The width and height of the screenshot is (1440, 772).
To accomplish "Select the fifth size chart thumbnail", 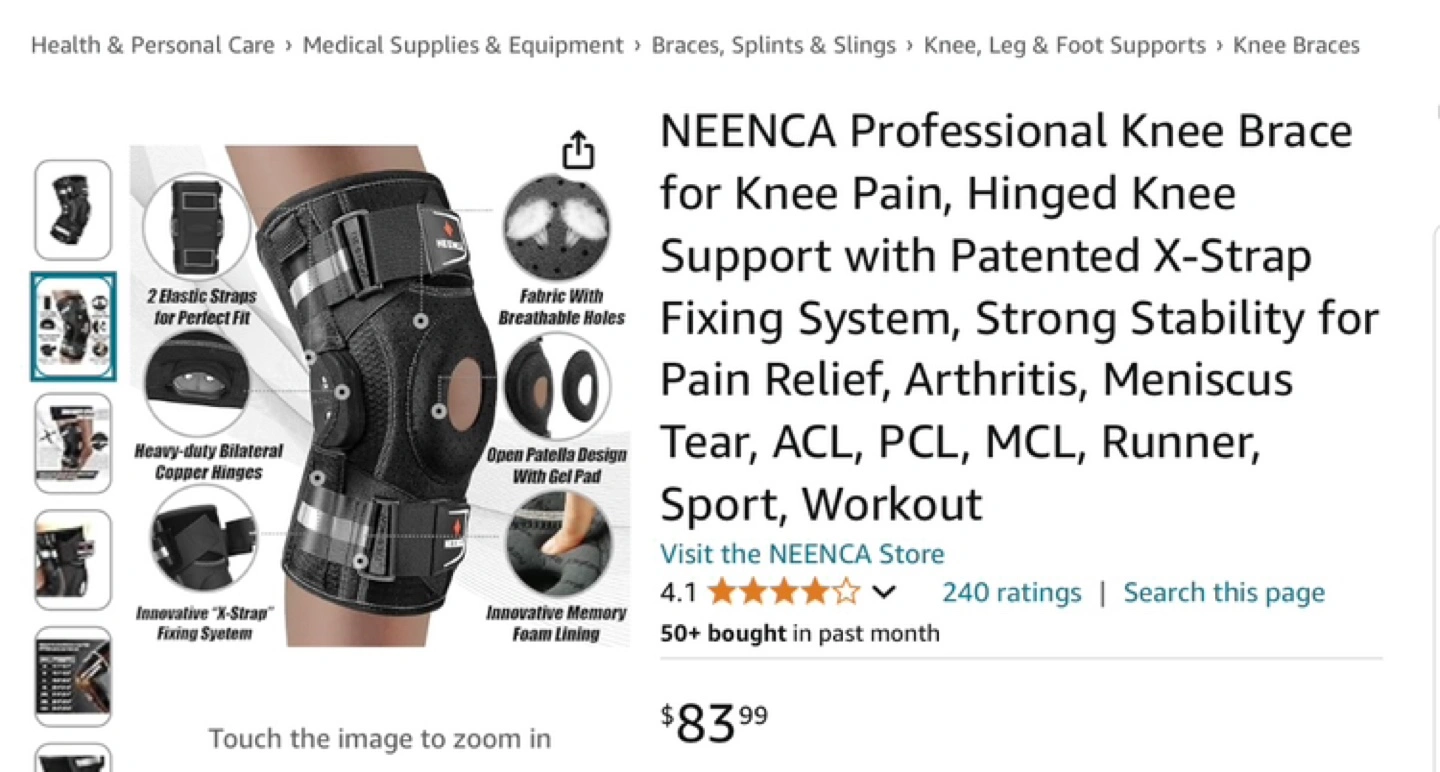I will [x=73, y=677].
